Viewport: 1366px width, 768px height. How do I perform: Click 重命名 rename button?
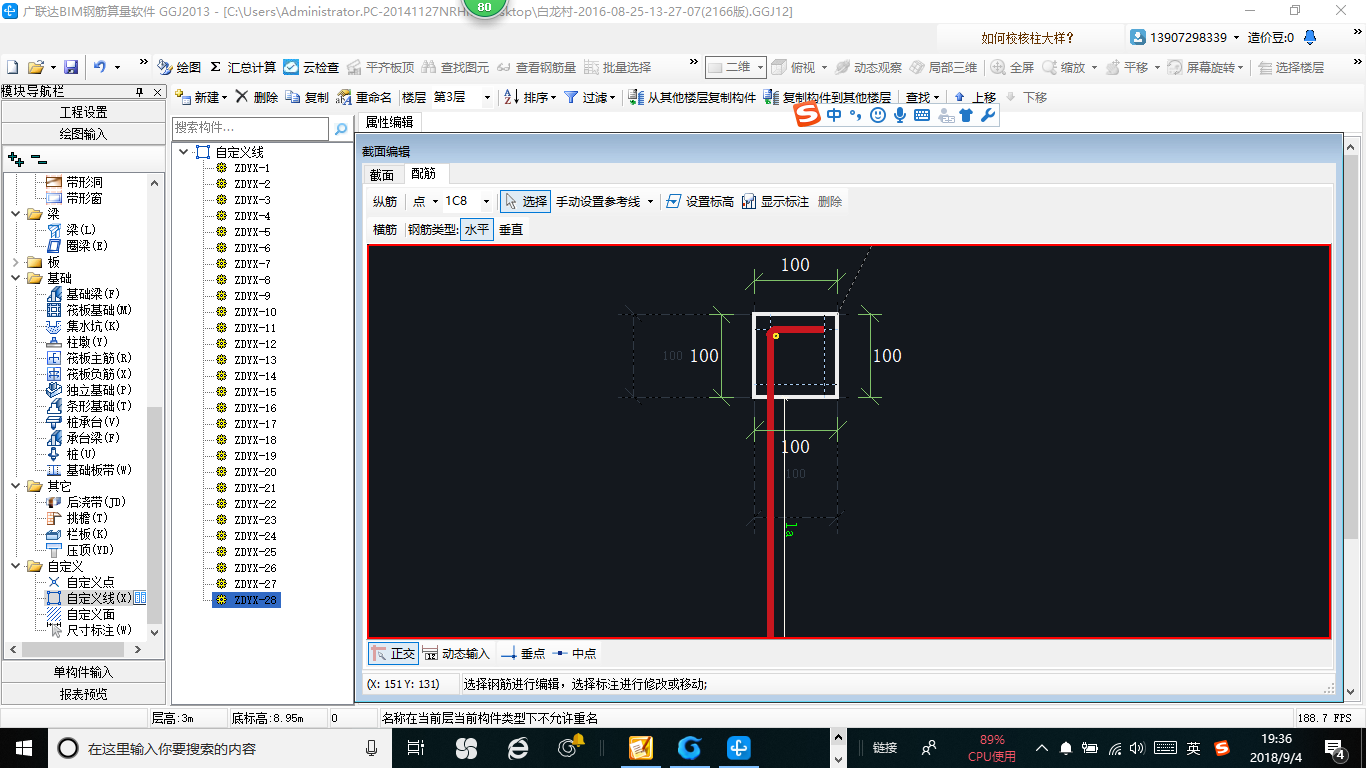tap(364, 97)
